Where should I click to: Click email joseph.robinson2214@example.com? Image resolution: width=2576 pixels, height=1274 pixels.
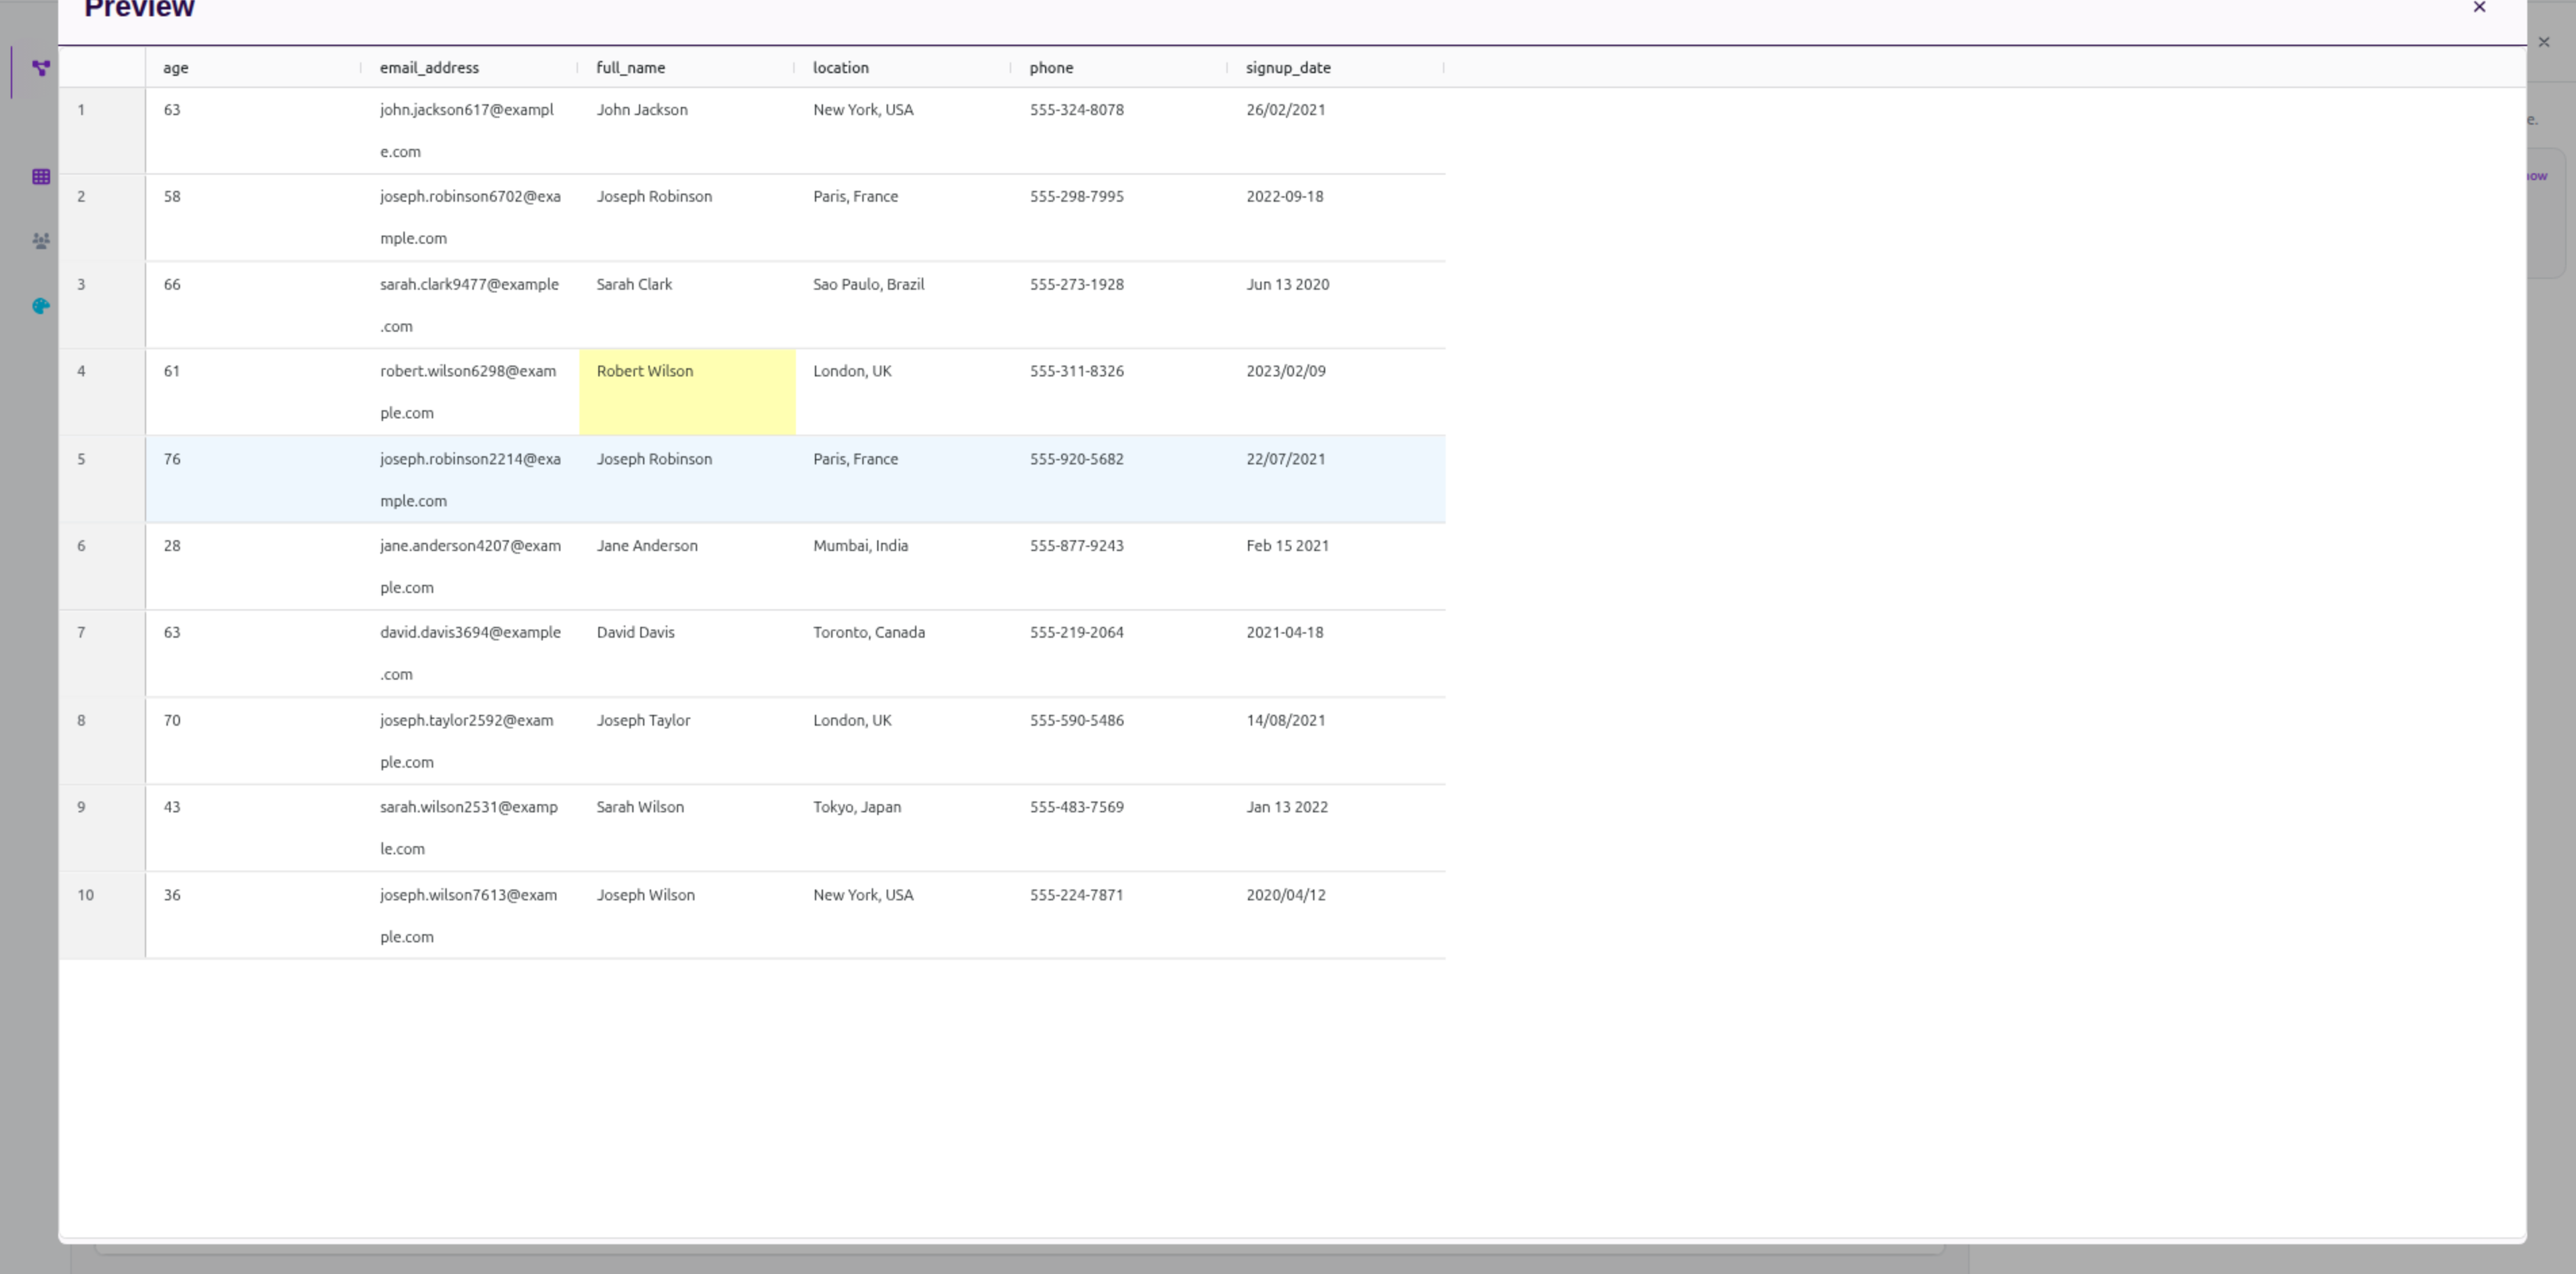[x=471, y=479]
